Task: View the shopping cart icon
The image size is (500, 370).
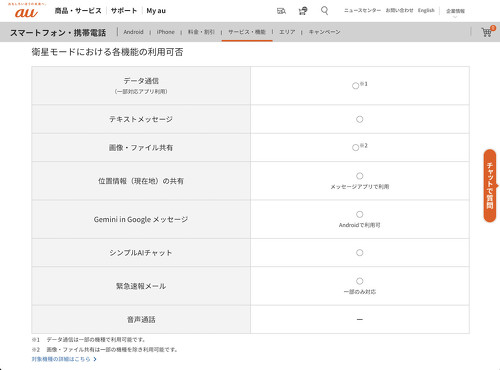Action: (488, 32)
